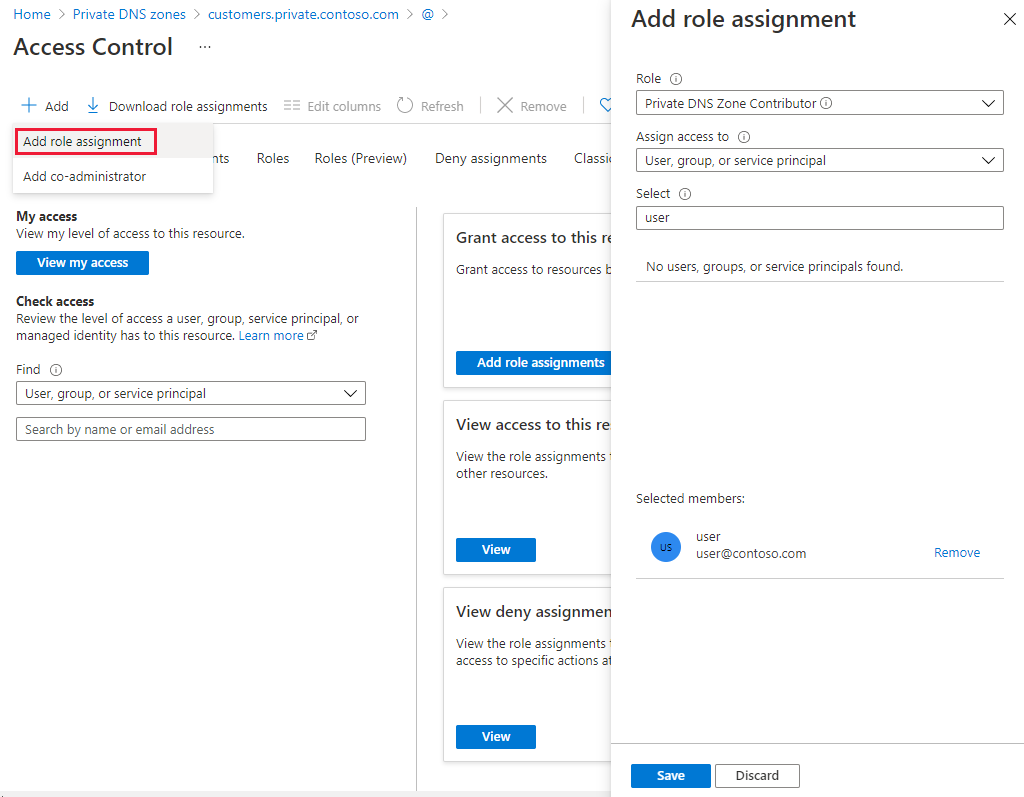Image resolution: width=1024 pixels, height=797 pixels.
Task: Click info icon next to Role label
Action: (676, 79)
